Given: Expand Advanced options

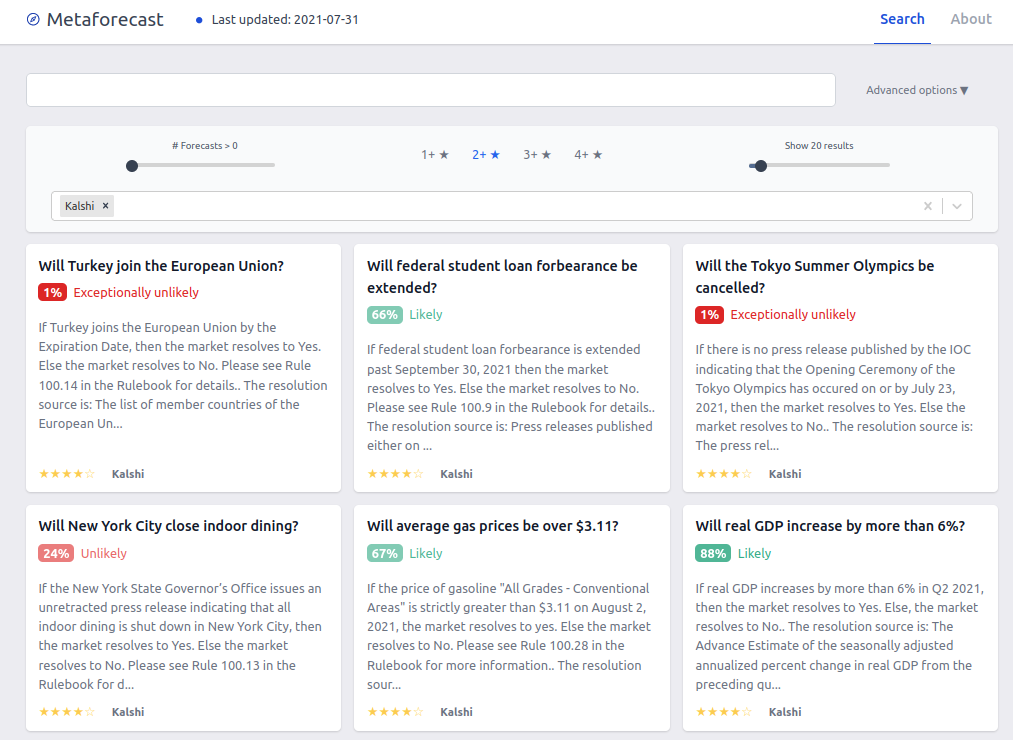Looking at the screenshot, I should coord(917,90).
